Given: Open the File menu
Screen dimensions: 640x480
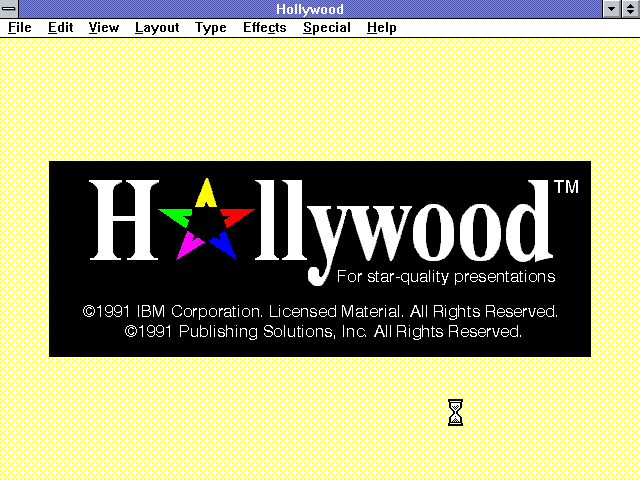Looking at the screenshot, I should 20,27.
